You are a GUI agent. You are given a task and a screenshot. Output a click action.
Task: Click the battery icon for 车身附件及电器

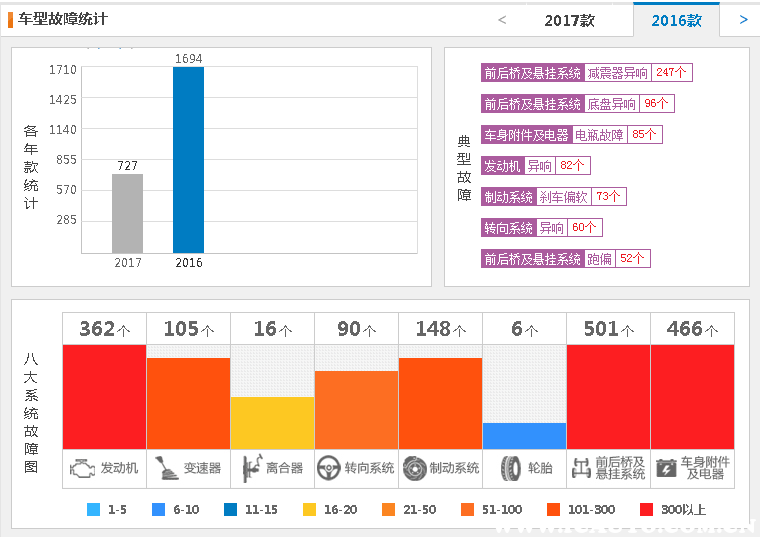(666, 468)
